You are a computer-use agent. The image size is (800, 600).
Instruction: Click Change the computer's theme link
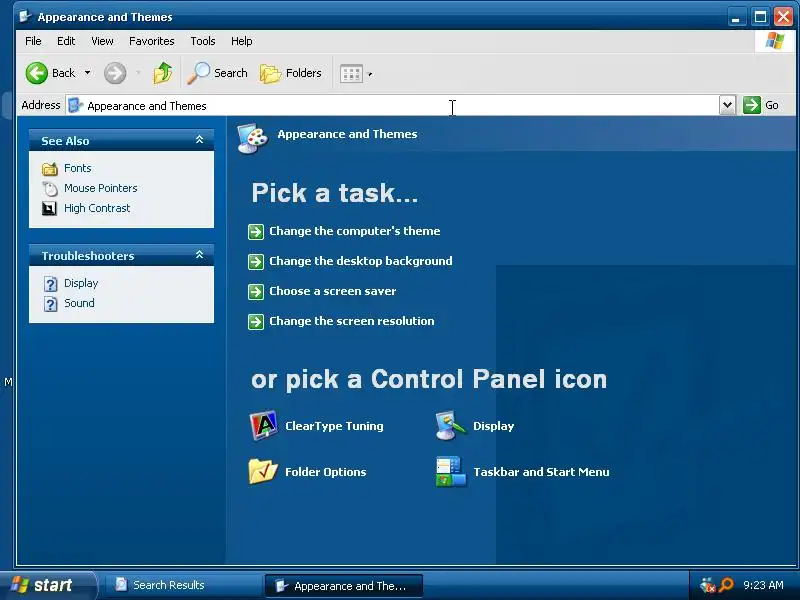(355, 231)
